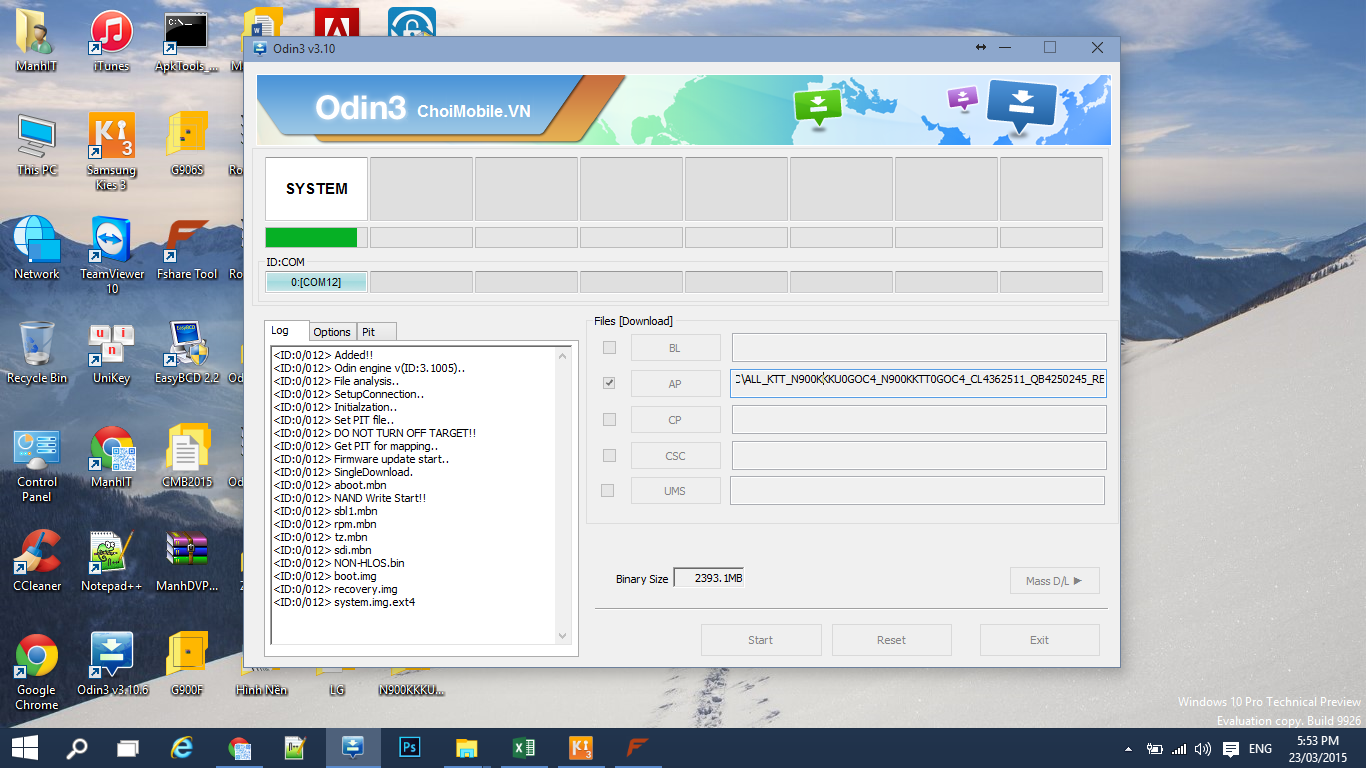Image resolution: width=1366 pixels, height=768 pixels.
Task: Switch to the Pit tab
Action: point(376,331)
